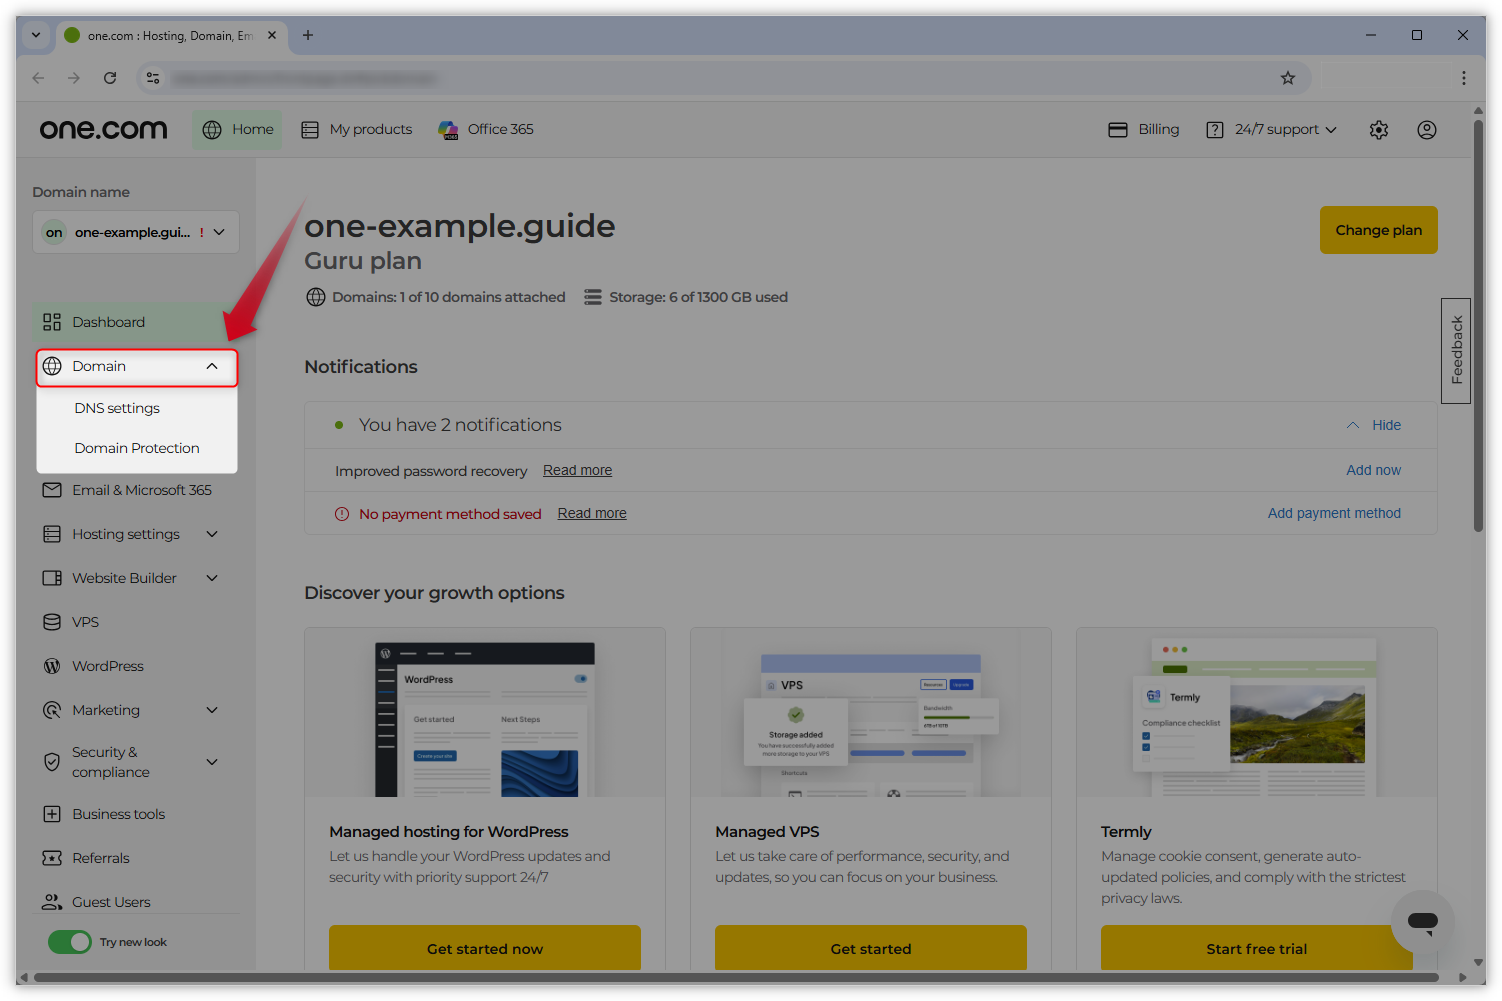Go back to previous page
Screen dimensions: 1502x1001
point(38,78)
